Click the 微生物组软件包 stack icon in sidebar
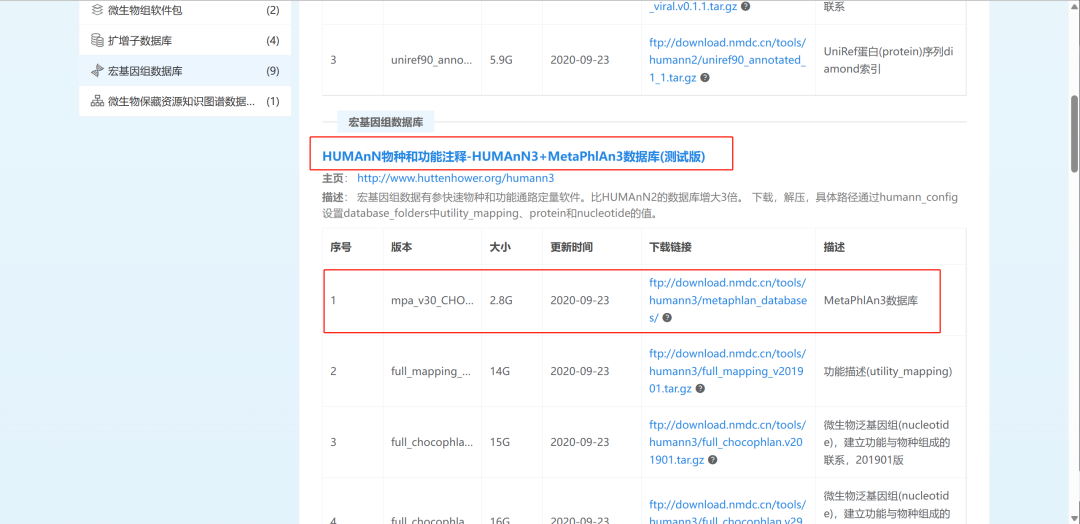1080x524 pixels. coord(97,10)
